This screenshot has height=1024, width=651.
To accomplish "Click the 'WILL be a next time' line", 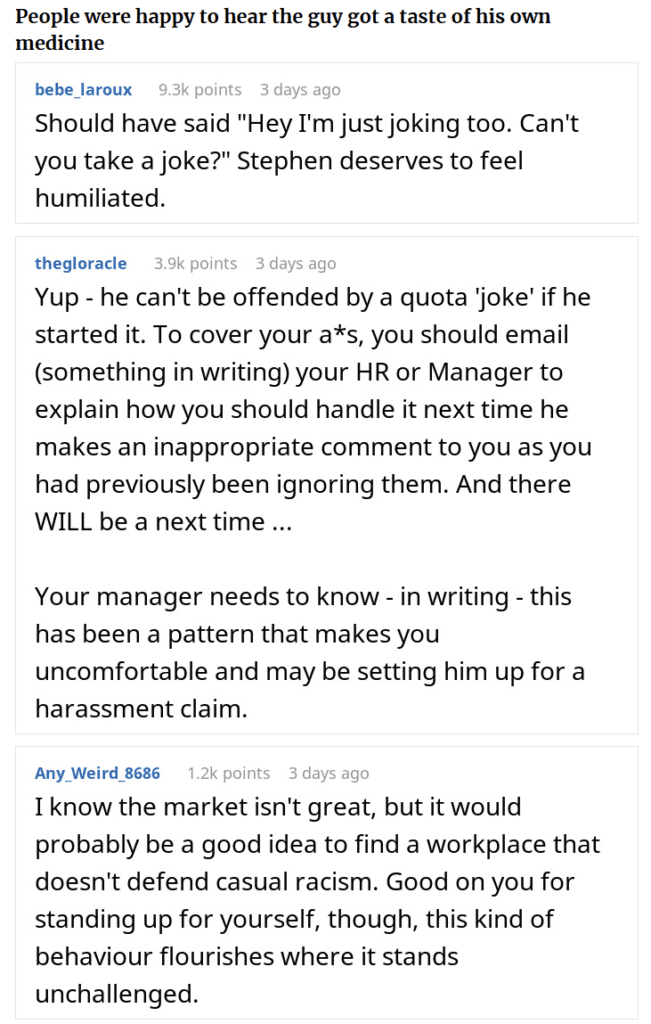I will [x=163, y=521].
